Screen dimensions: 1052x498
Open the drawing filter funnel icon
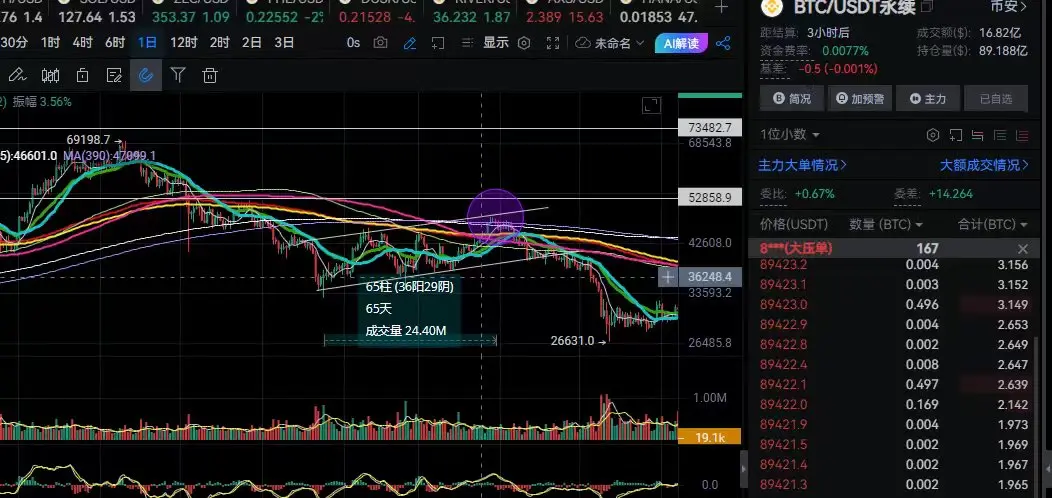[178, 74]
